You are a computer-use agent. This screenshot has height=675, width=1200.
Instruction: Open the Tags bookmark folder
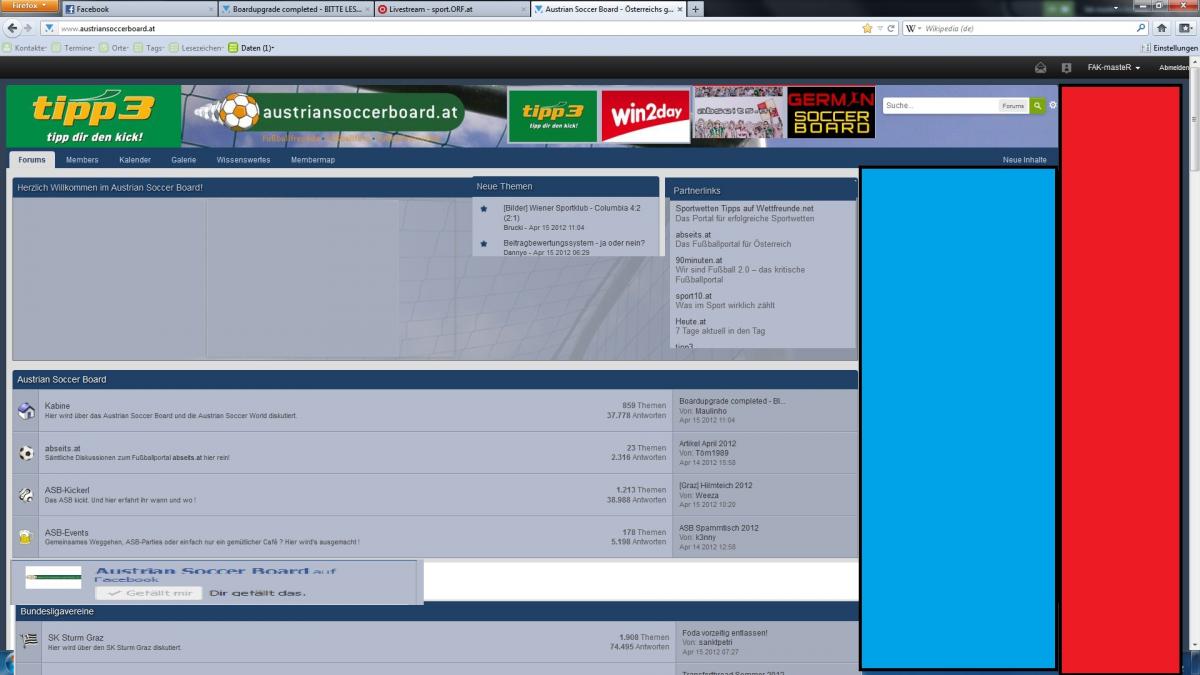[150, 47]
